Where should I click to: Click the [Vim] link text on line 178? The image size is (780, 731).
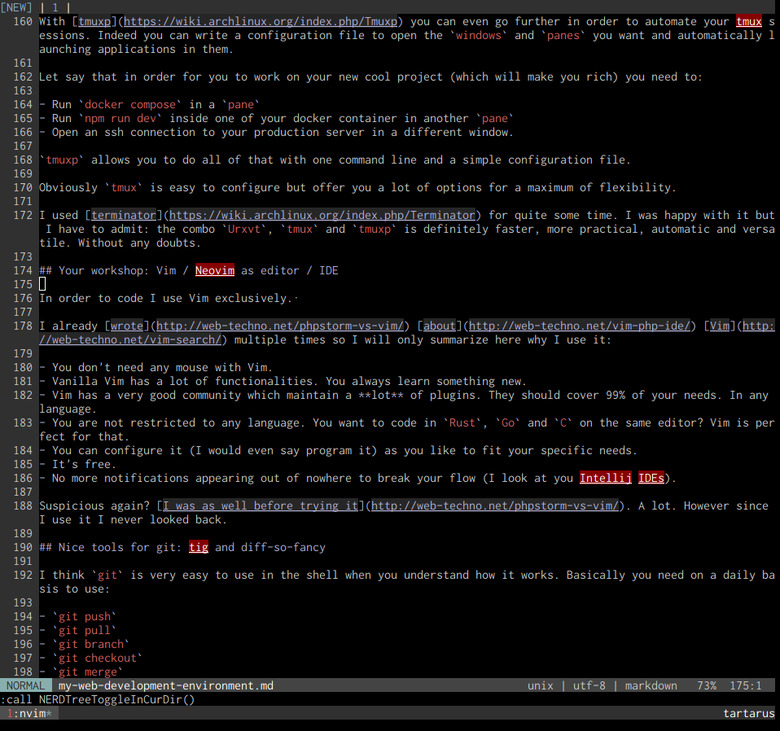(x=719, y=326)
